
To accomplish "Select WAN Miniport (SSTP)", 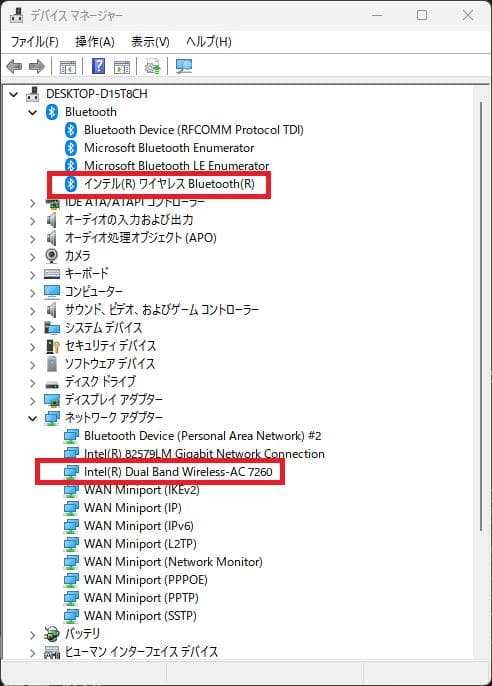I will 140,616.
